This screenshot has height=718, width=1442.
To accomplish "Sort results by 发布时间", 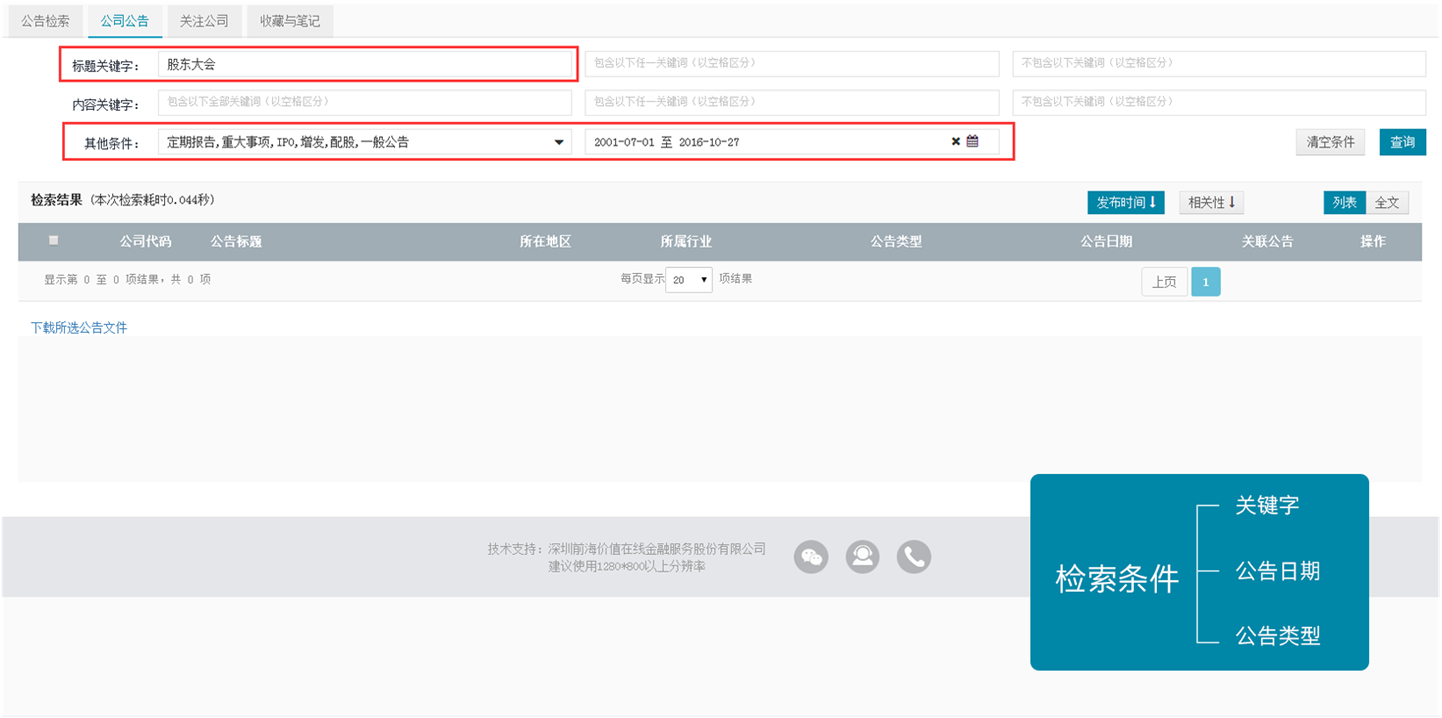I will [x=1126, y=203].
